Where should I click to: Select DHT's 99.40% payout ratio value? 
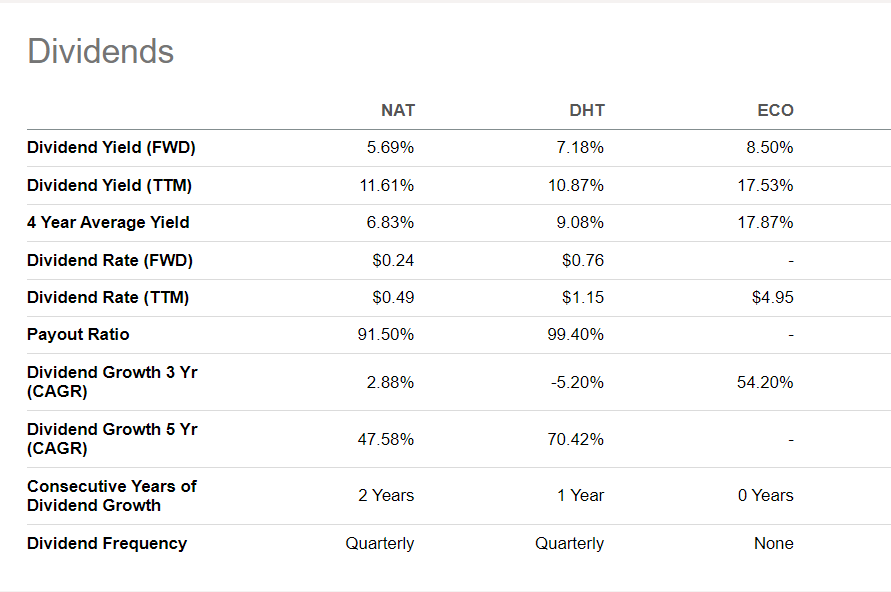click(575, 334)
